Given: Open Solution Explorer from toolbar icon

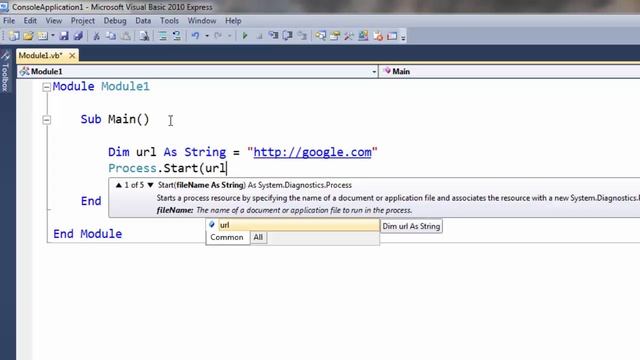Looking at the screenshot, I should point(320,36).
